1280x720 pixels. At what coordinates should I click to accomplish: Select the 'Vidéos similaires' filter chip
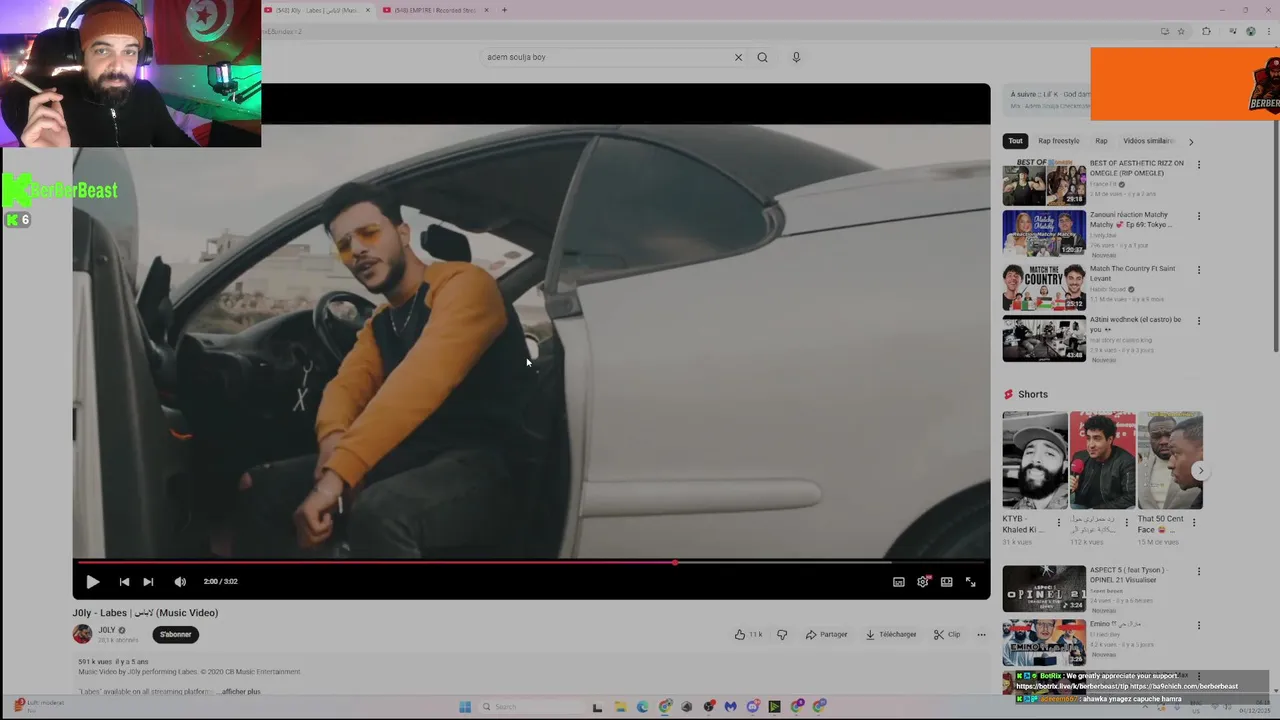click(x=1148, y=141)
